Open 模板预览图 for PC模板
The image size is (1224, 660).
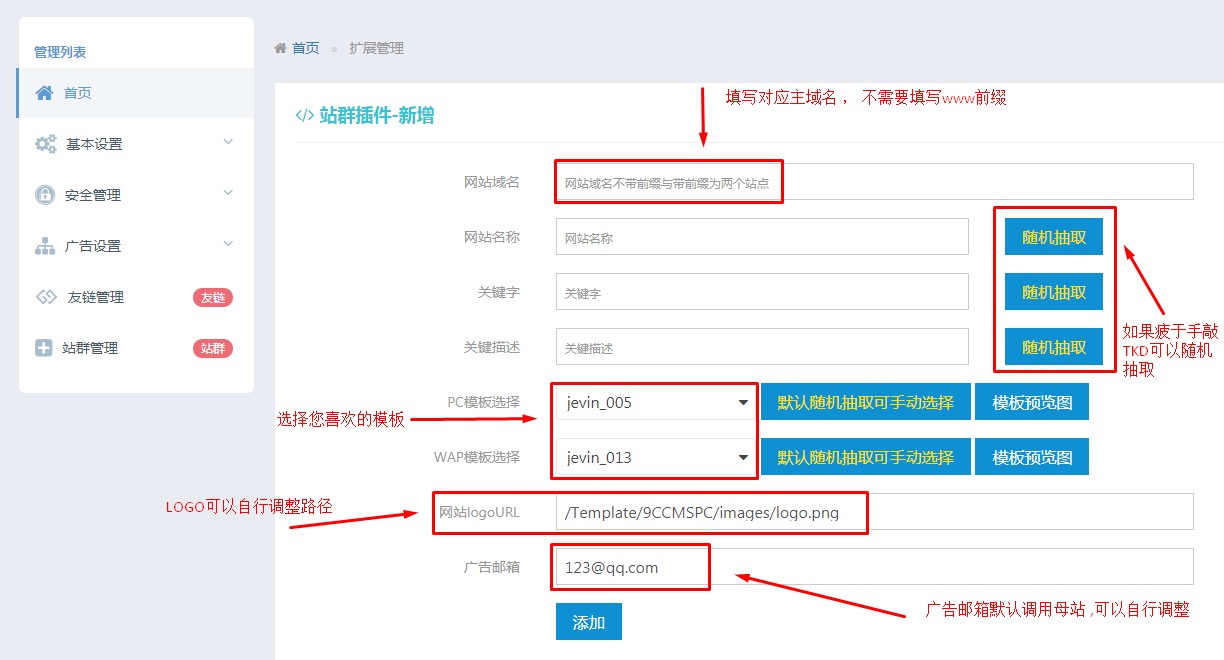pyautogui.click(x=1032, y=402)
